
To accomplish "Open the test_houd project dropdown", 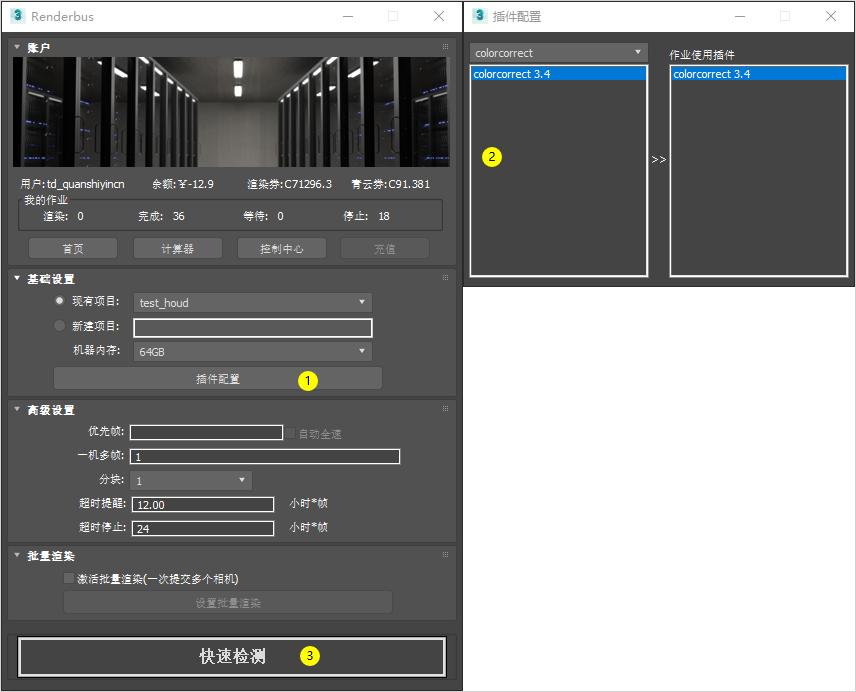I will point(252,302).
